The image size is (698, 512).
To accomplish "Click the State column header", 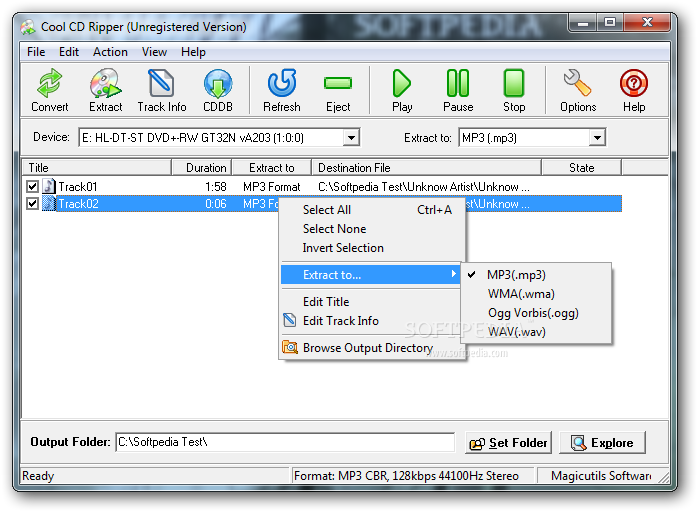I will [581, 168].
